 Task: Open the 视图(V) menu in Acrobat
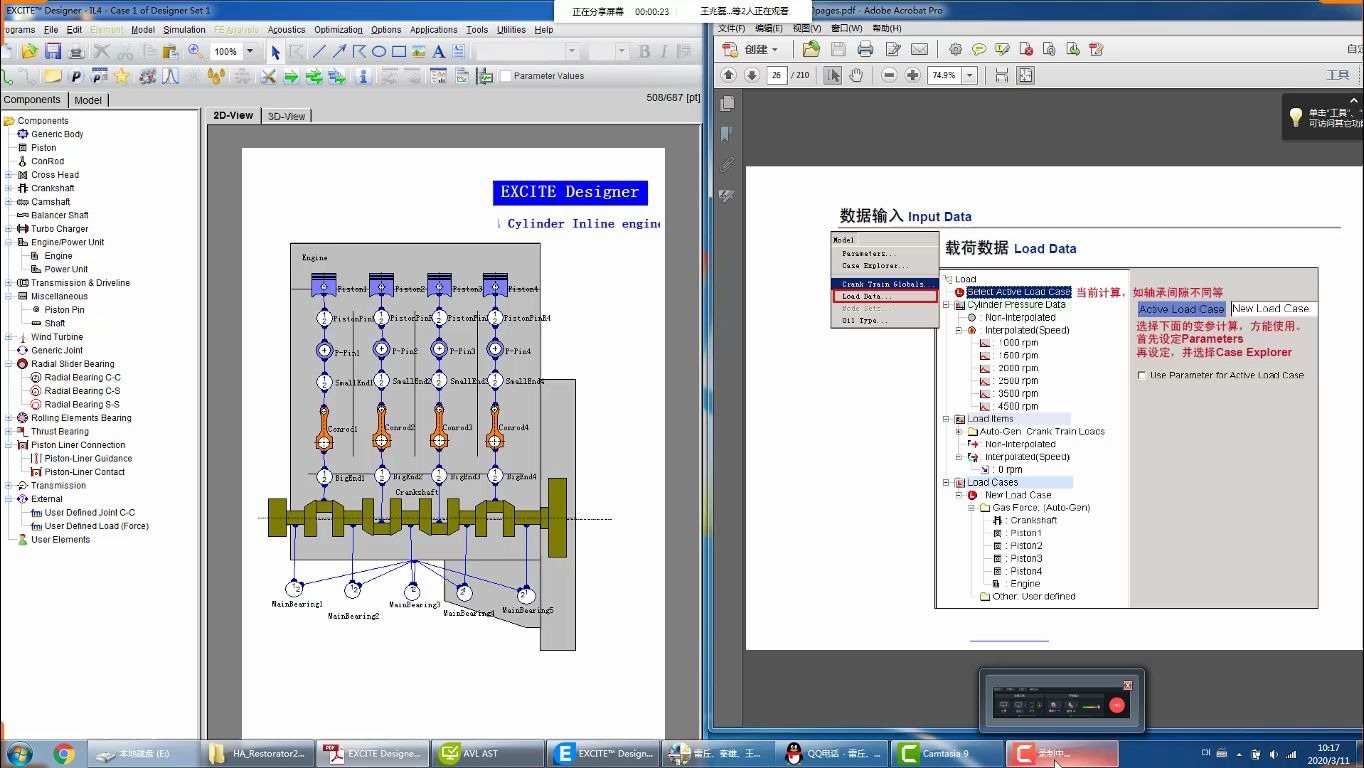[807, 28]
